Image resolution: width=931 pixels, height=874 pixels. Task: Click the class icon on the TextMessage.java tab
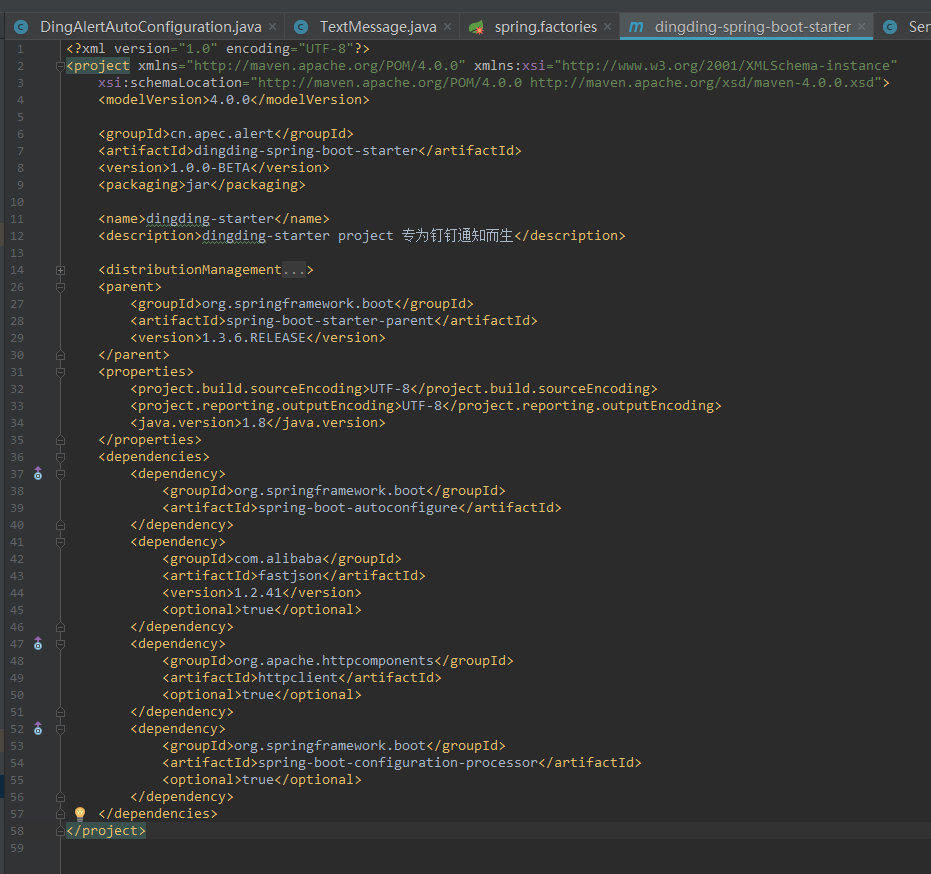point(301,27)
